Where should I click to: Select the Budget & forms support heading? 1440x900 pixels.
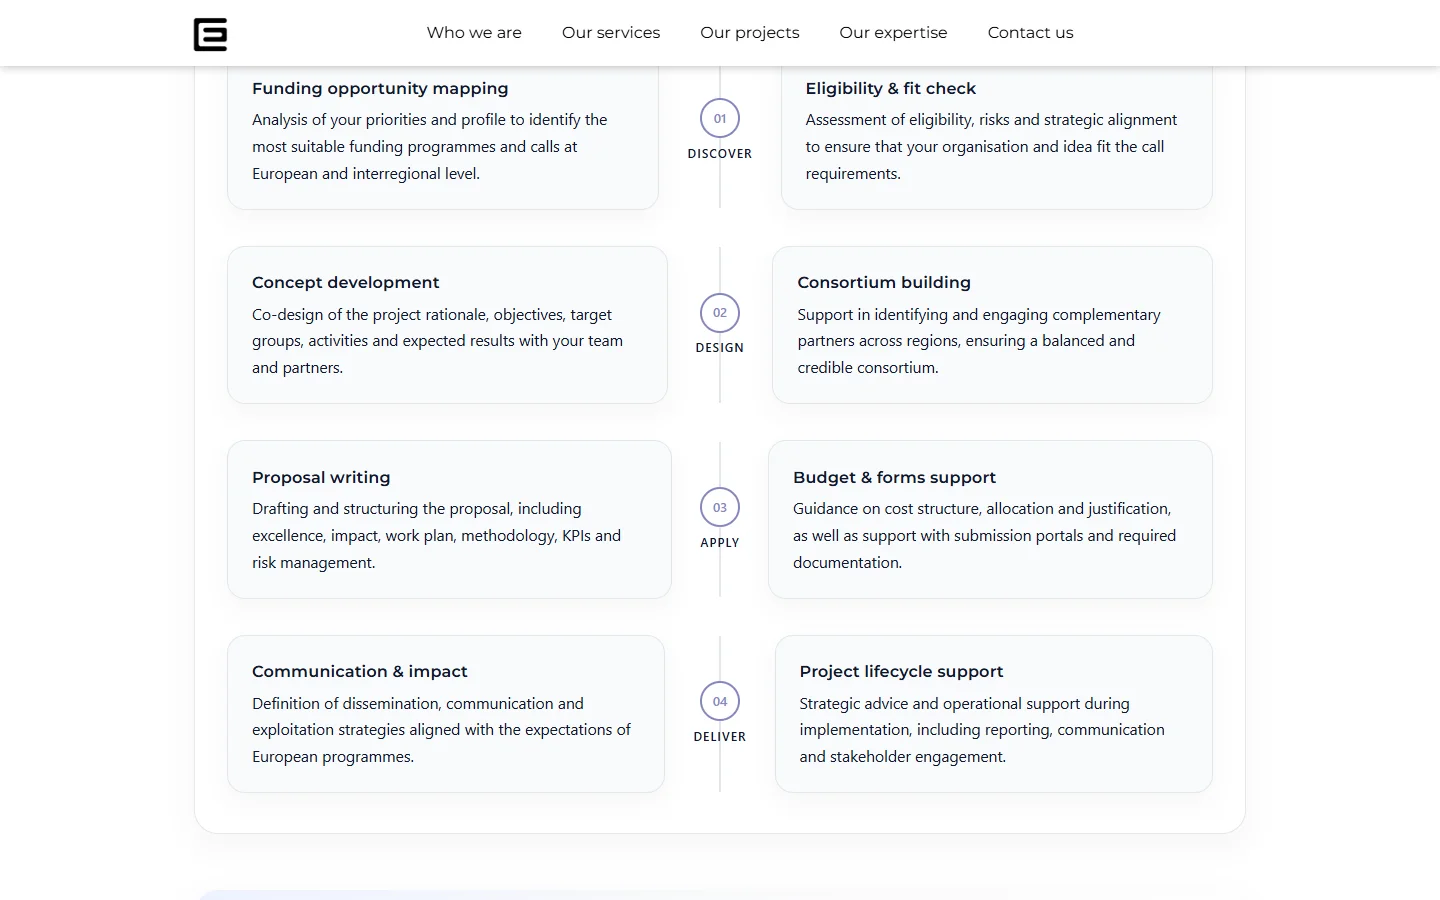895,478
